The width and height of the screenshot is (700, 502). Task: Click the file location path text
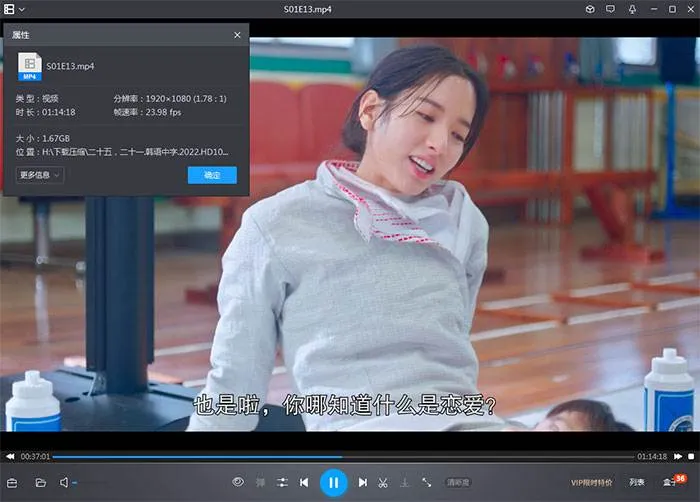[x=135, y=152]
